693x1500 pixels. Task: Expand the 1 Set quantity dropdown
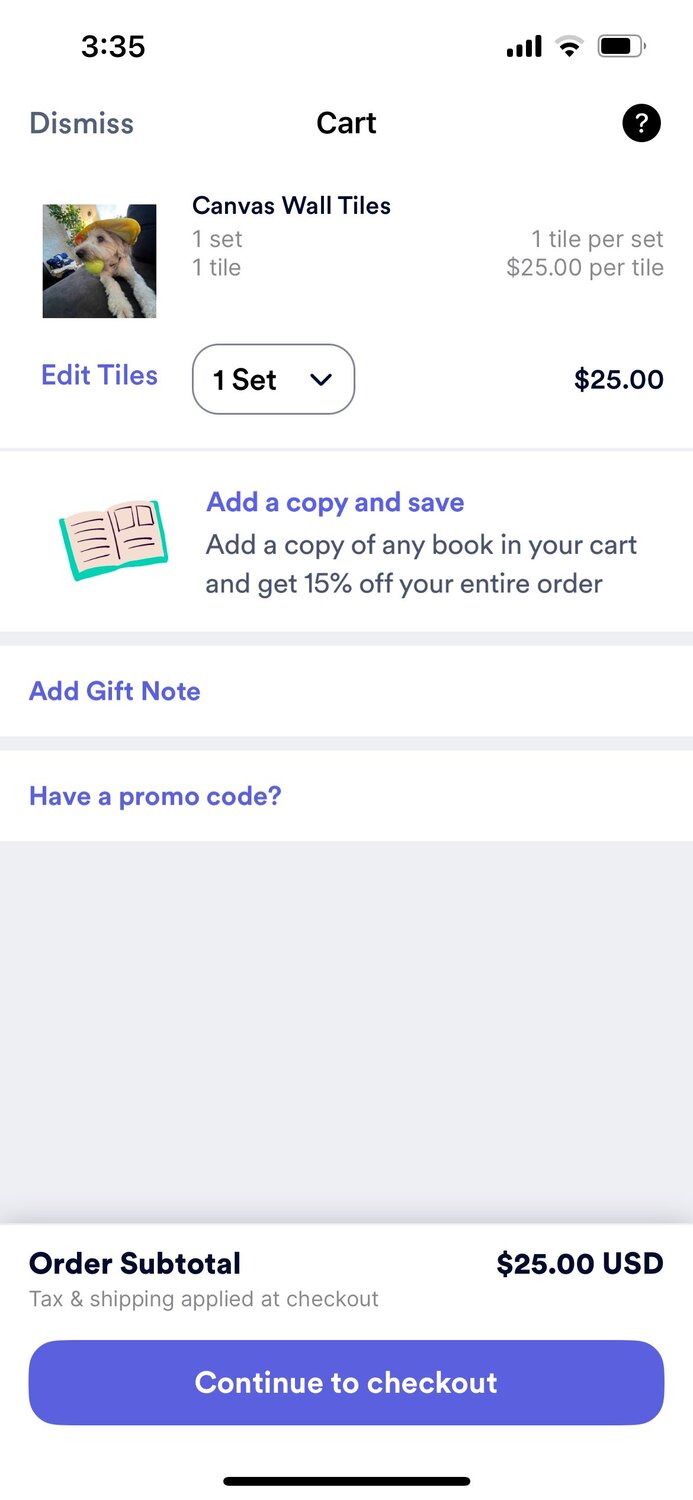pos(273,379)
